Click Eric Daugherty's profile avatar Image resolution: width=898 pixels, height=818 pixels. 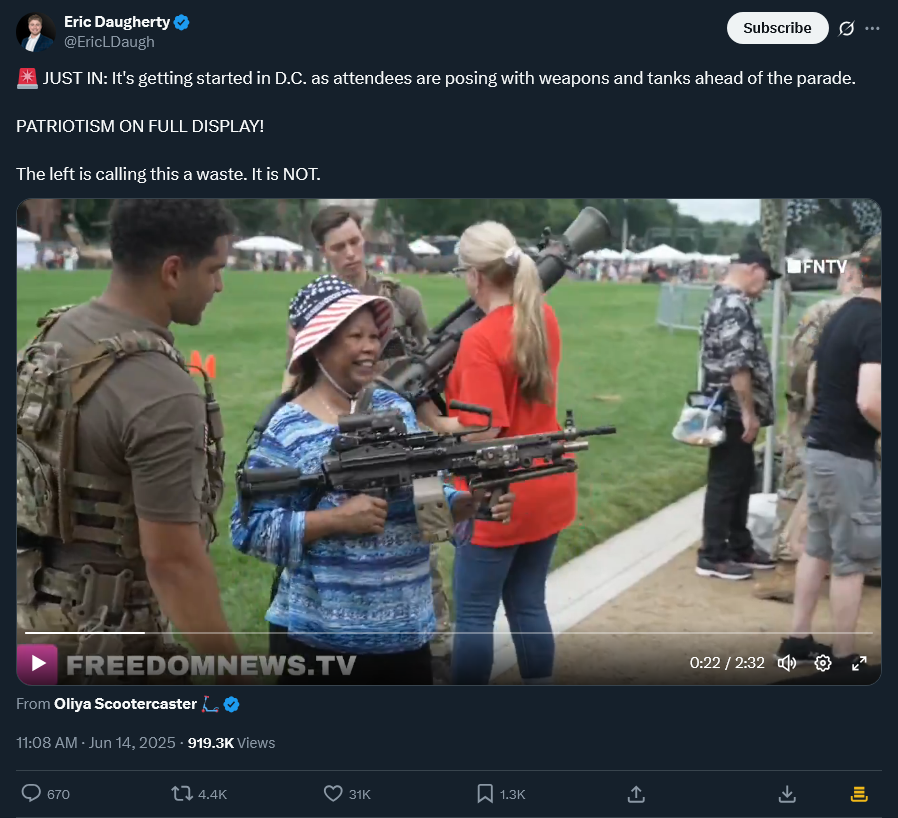pyautogui.click(x=36, y=32)
